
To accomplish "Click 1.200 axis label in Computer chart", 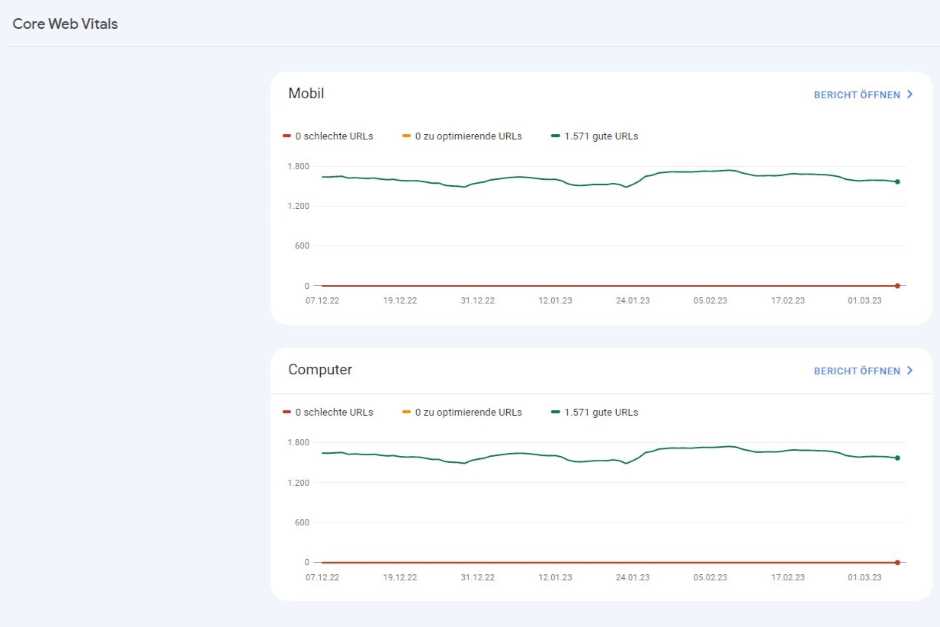I will click(299, 483).
